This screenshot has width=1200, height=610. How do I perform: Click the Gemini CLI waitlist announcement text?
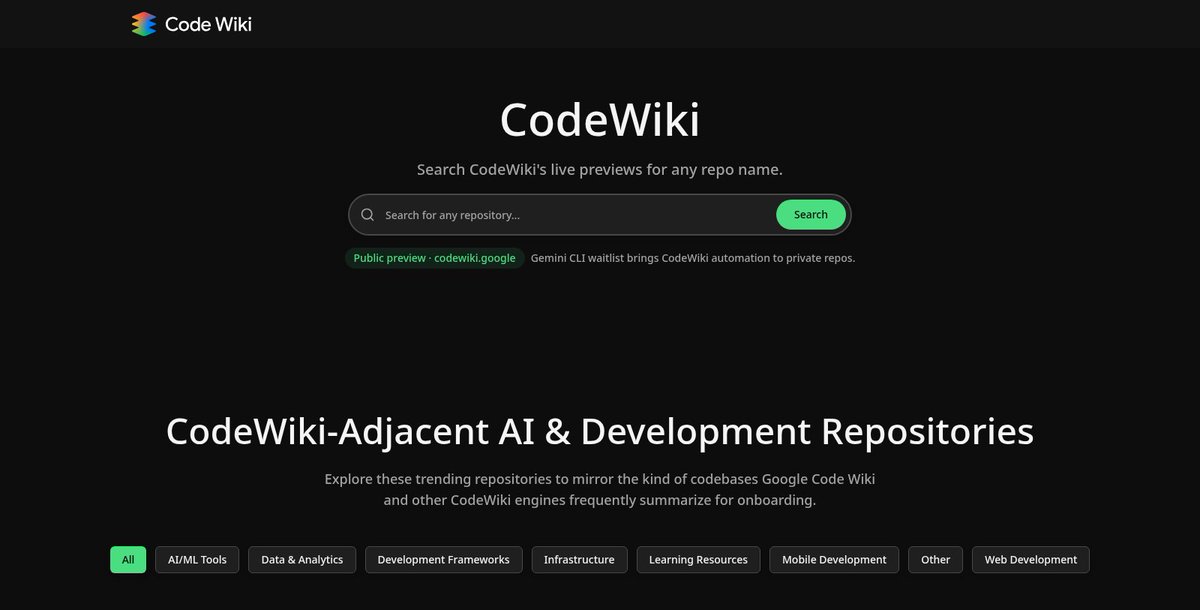691,258
